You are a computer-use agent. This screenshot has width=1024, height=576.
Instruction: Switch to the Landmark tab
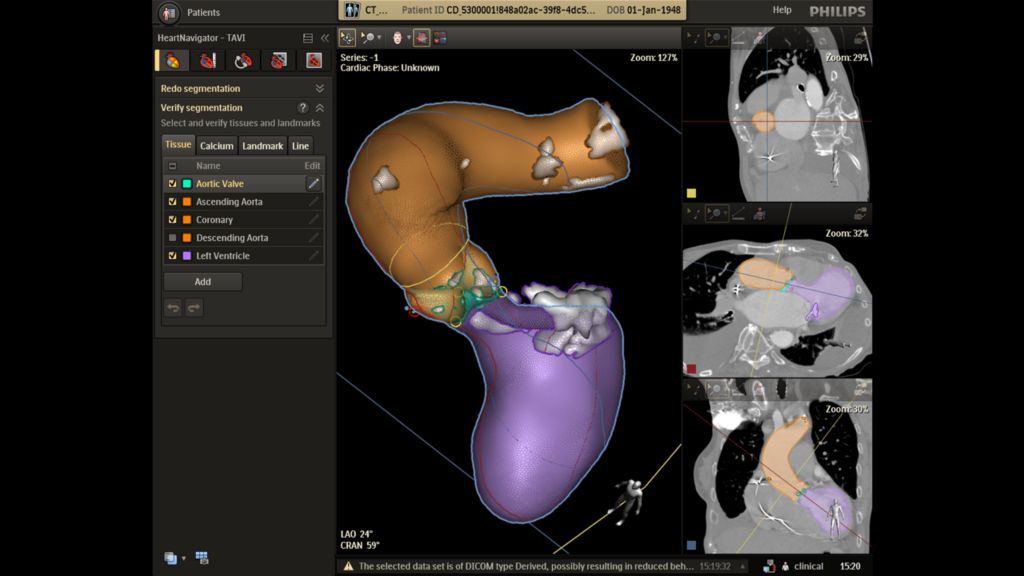point(263,146)
